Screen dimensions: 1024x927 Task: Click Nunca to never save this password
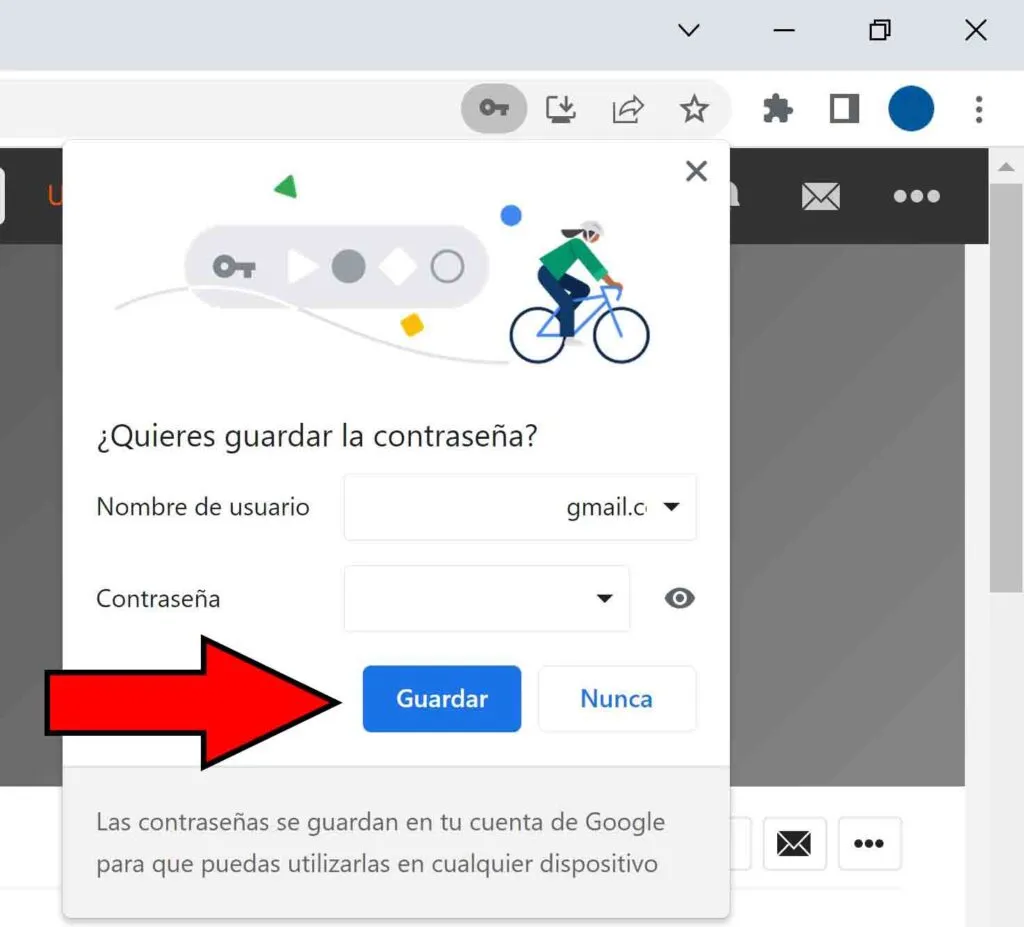[616, 698]
